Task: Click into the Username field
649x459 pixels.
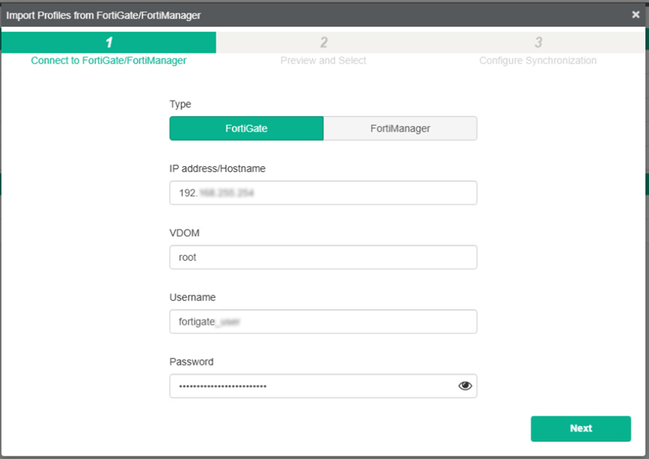Action: pyautogui.click(x=323, y=322)
